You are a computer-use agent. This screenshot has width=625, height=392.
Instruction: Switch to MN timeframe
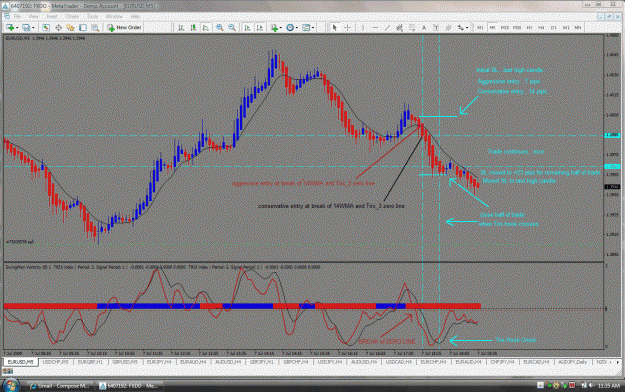578,28
